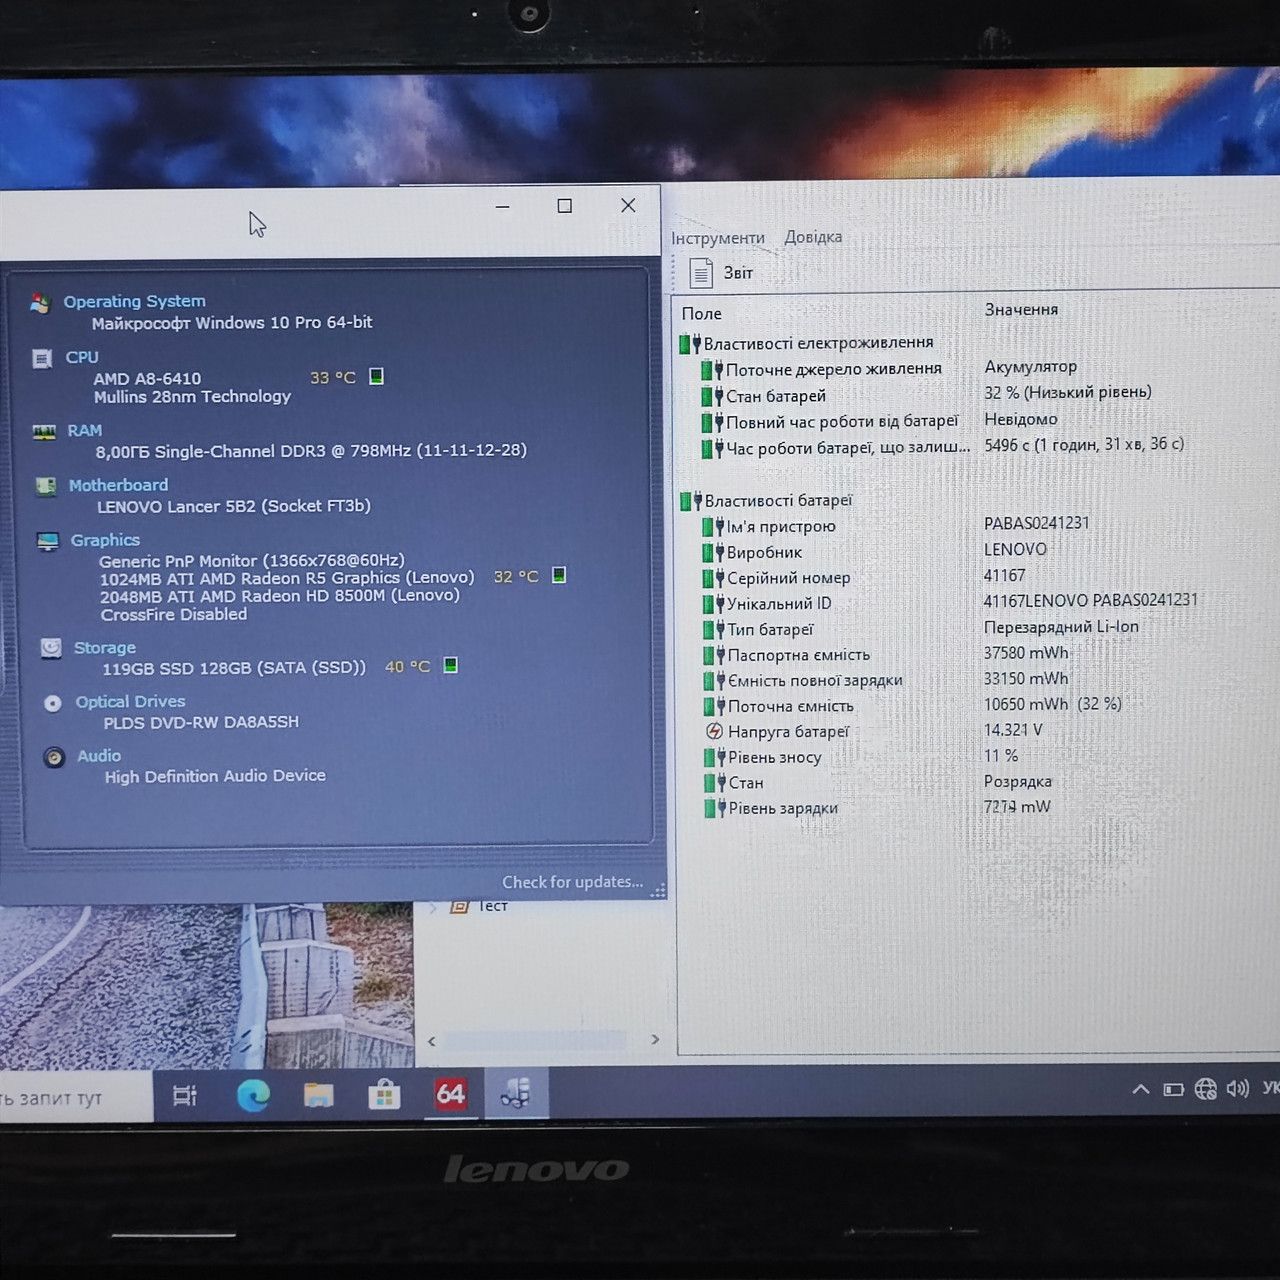Open the Довідка menu

pos(813,237)
